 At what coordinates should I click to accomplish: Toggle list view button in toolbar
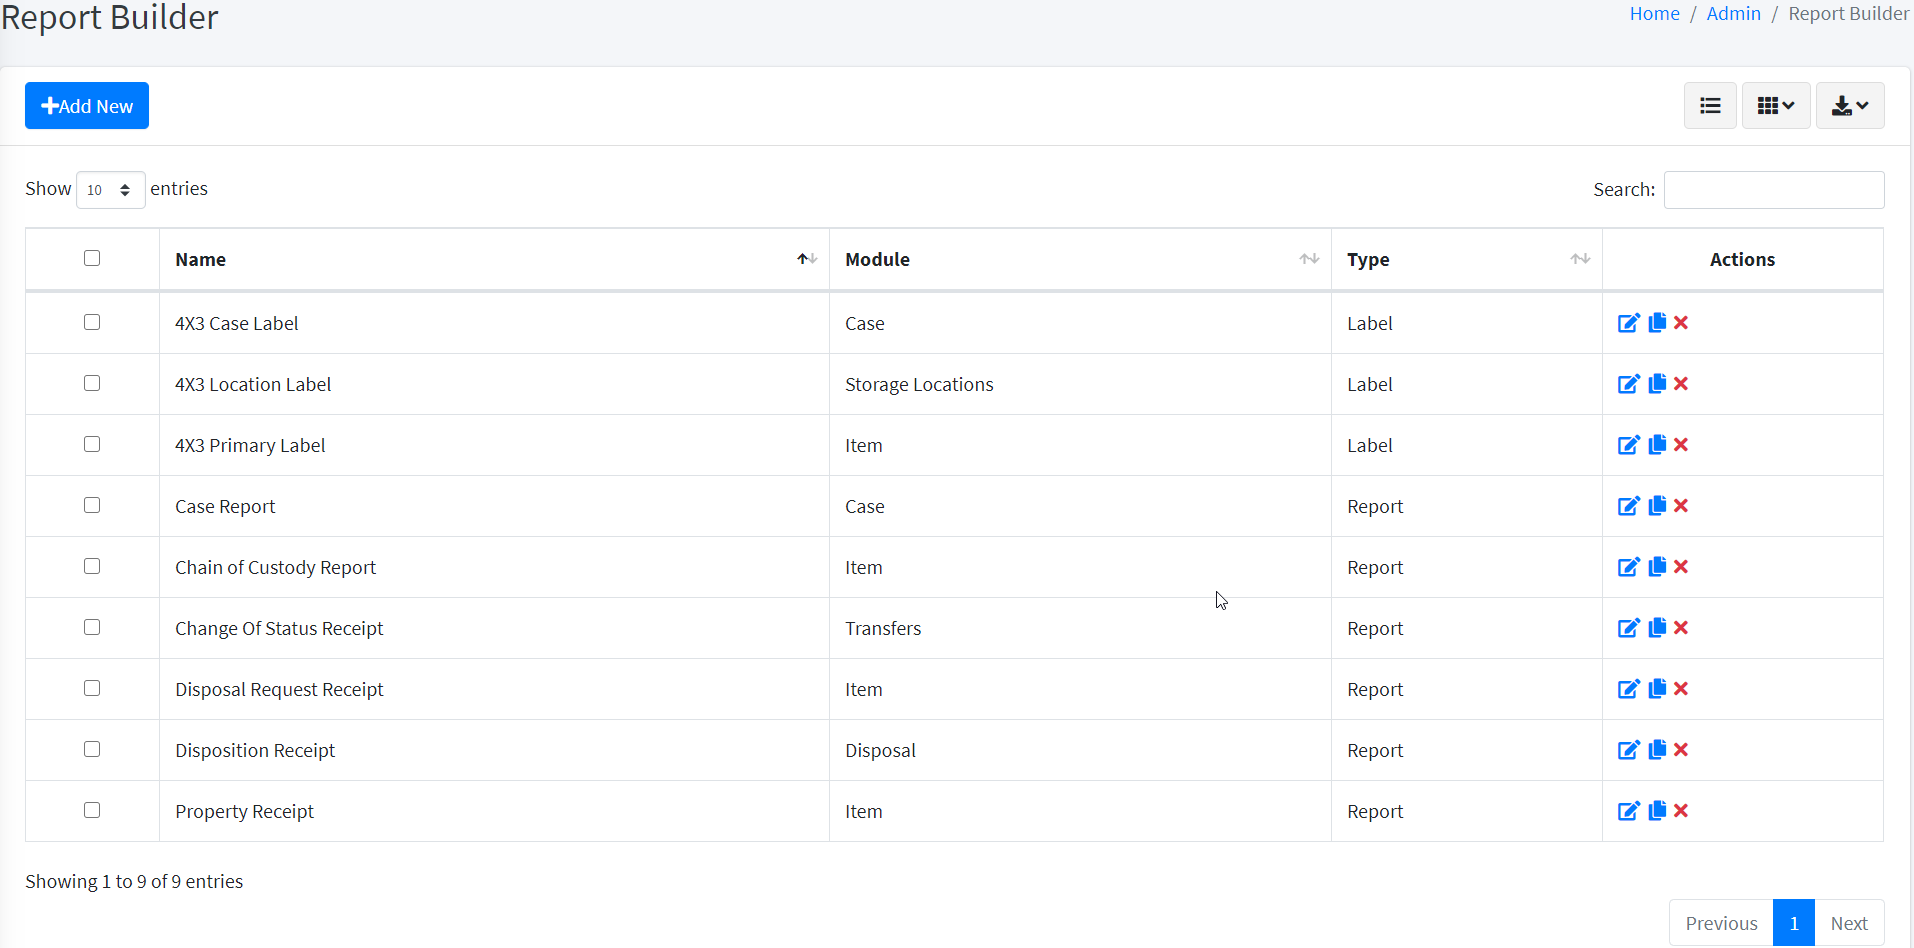point(1710,106)
